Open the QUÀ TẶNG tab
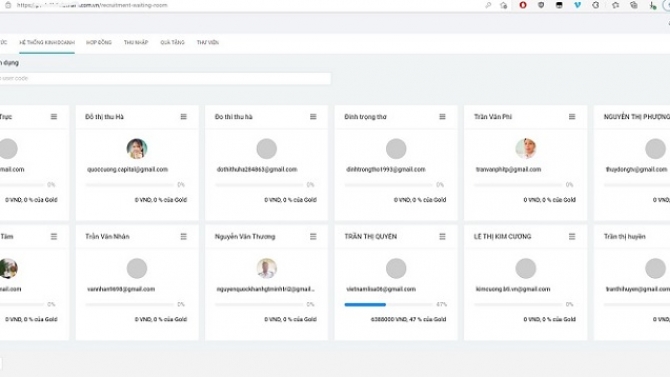 pos(173,42)
